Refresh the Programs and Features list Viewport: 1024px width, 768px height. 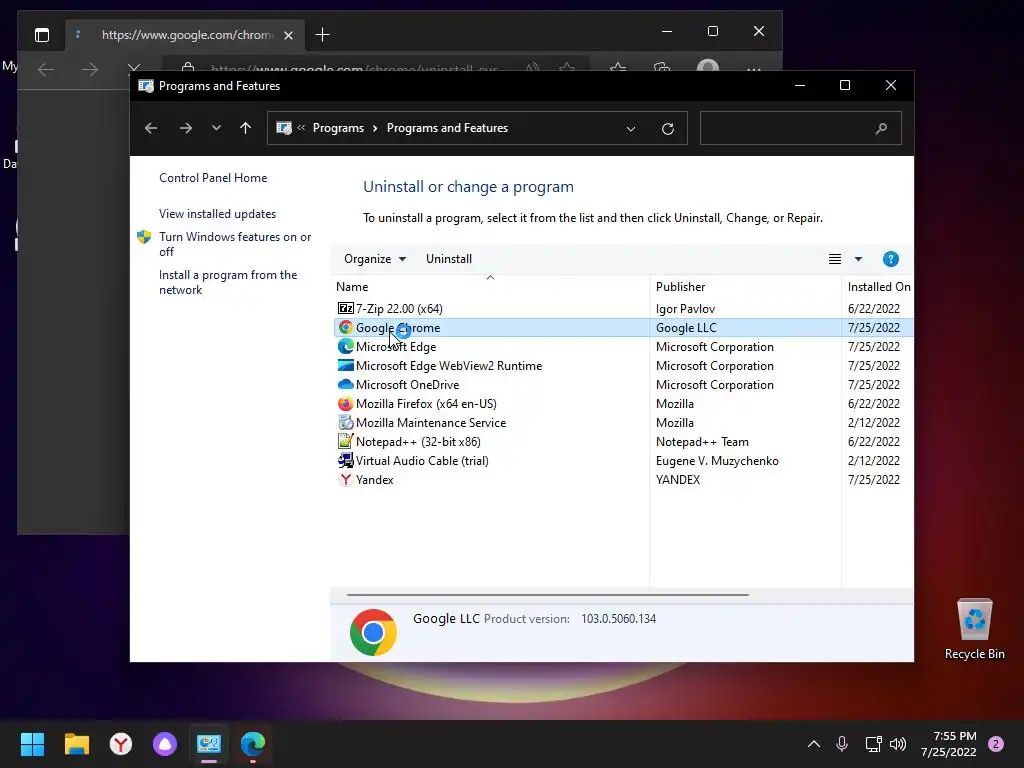click(x=667, y=129)
